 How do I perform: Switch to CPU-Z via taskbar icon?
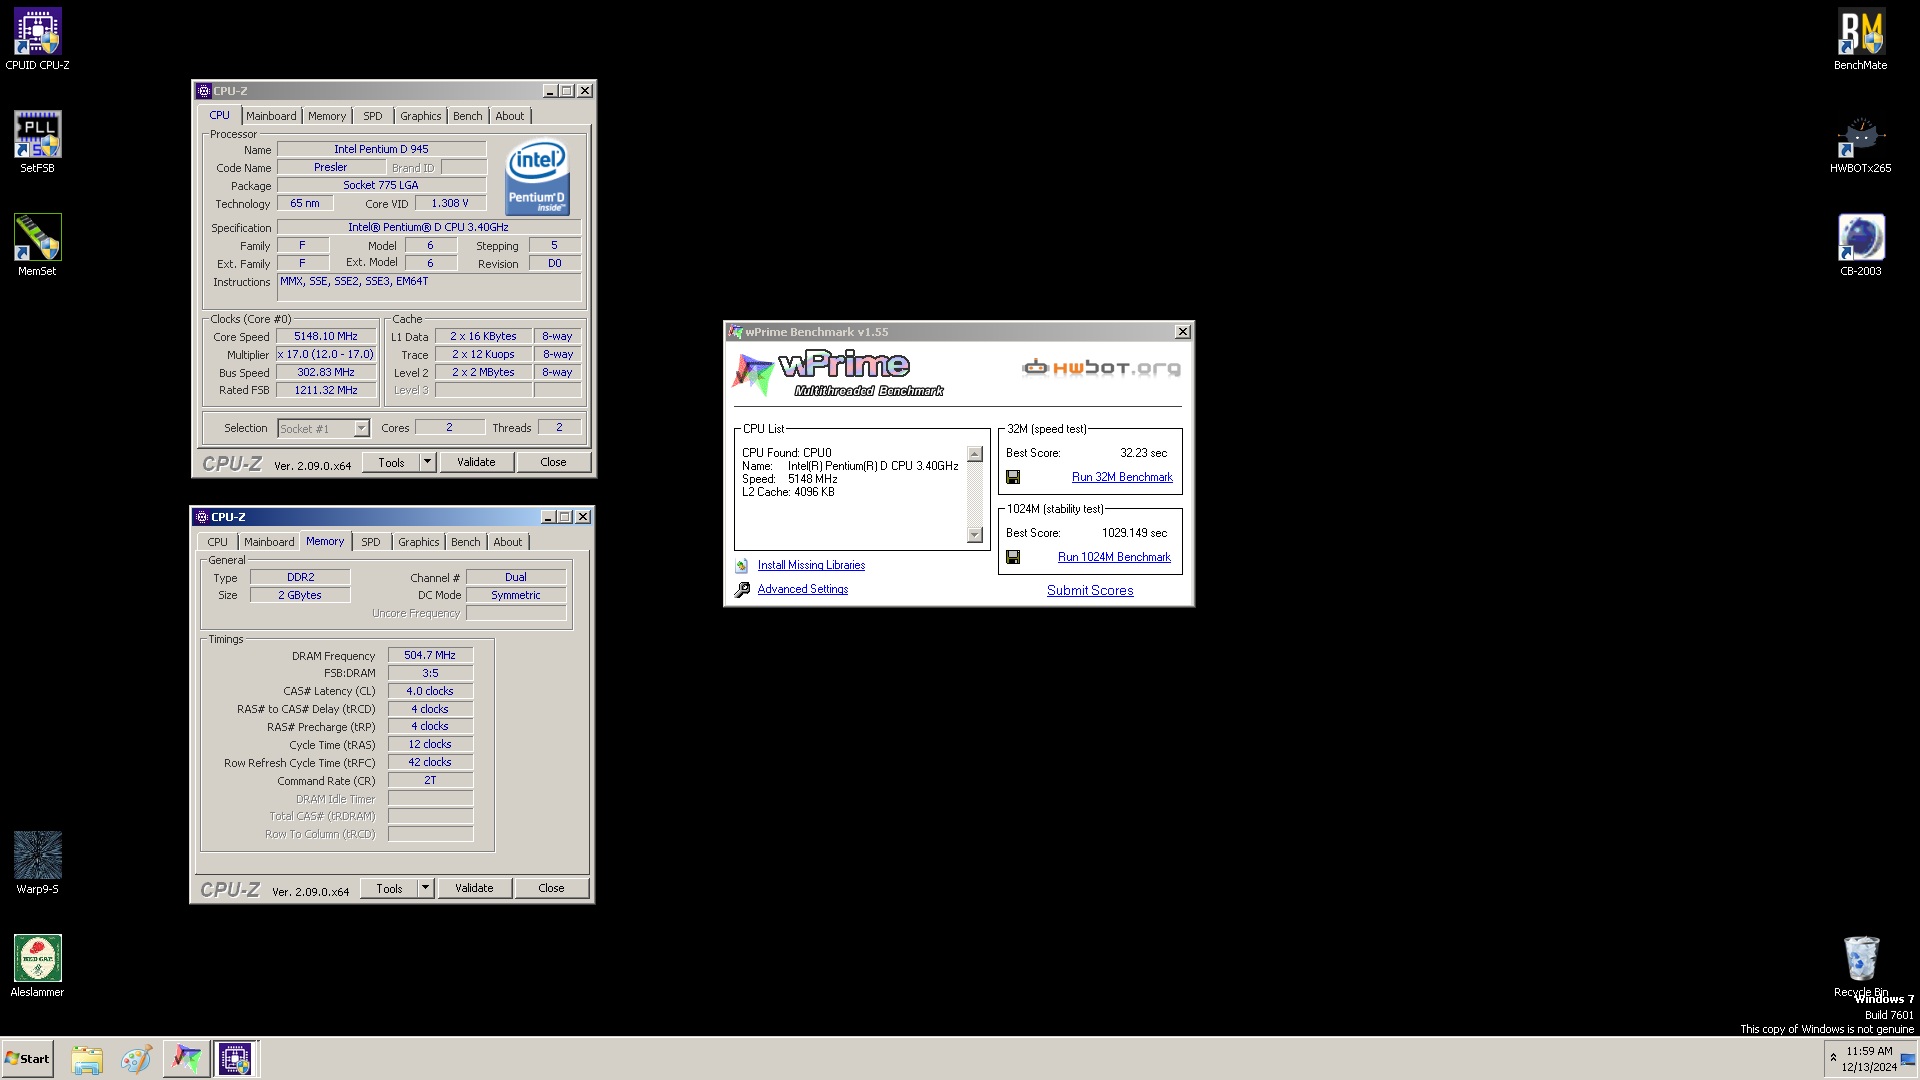coord(236,1059)
